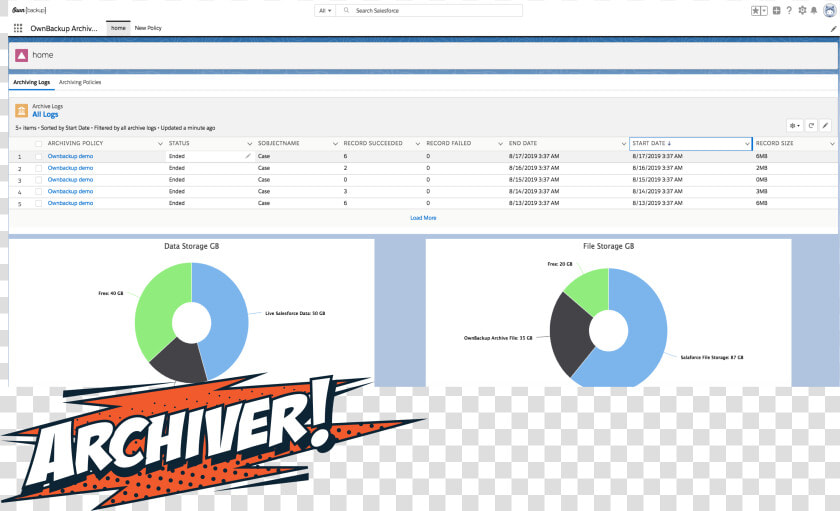Open SObjectName column menu chevron
Image resolution: width=840 pixels, height=511 pixels.
[x=335, y=144]
